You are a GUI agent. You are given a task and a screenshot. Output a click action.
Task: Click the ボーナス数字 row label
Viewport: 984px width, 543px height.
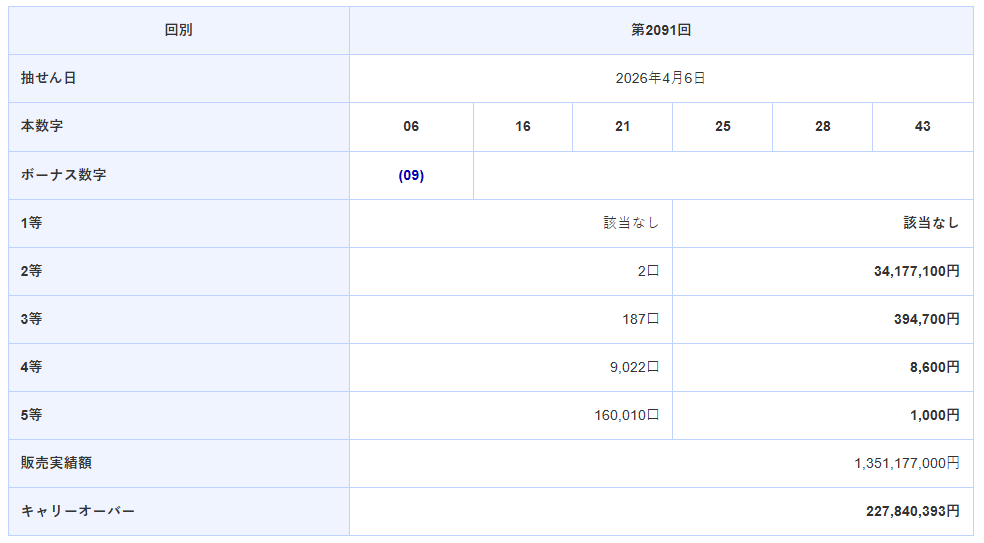(64, 175)
